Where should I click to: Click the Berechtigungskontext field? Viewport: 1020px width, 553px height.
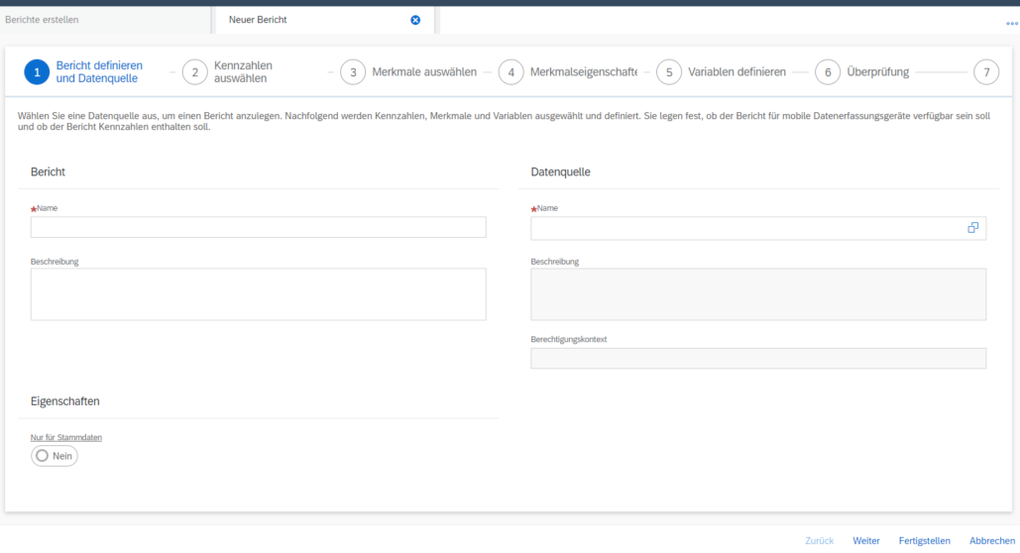coord(758,358)
